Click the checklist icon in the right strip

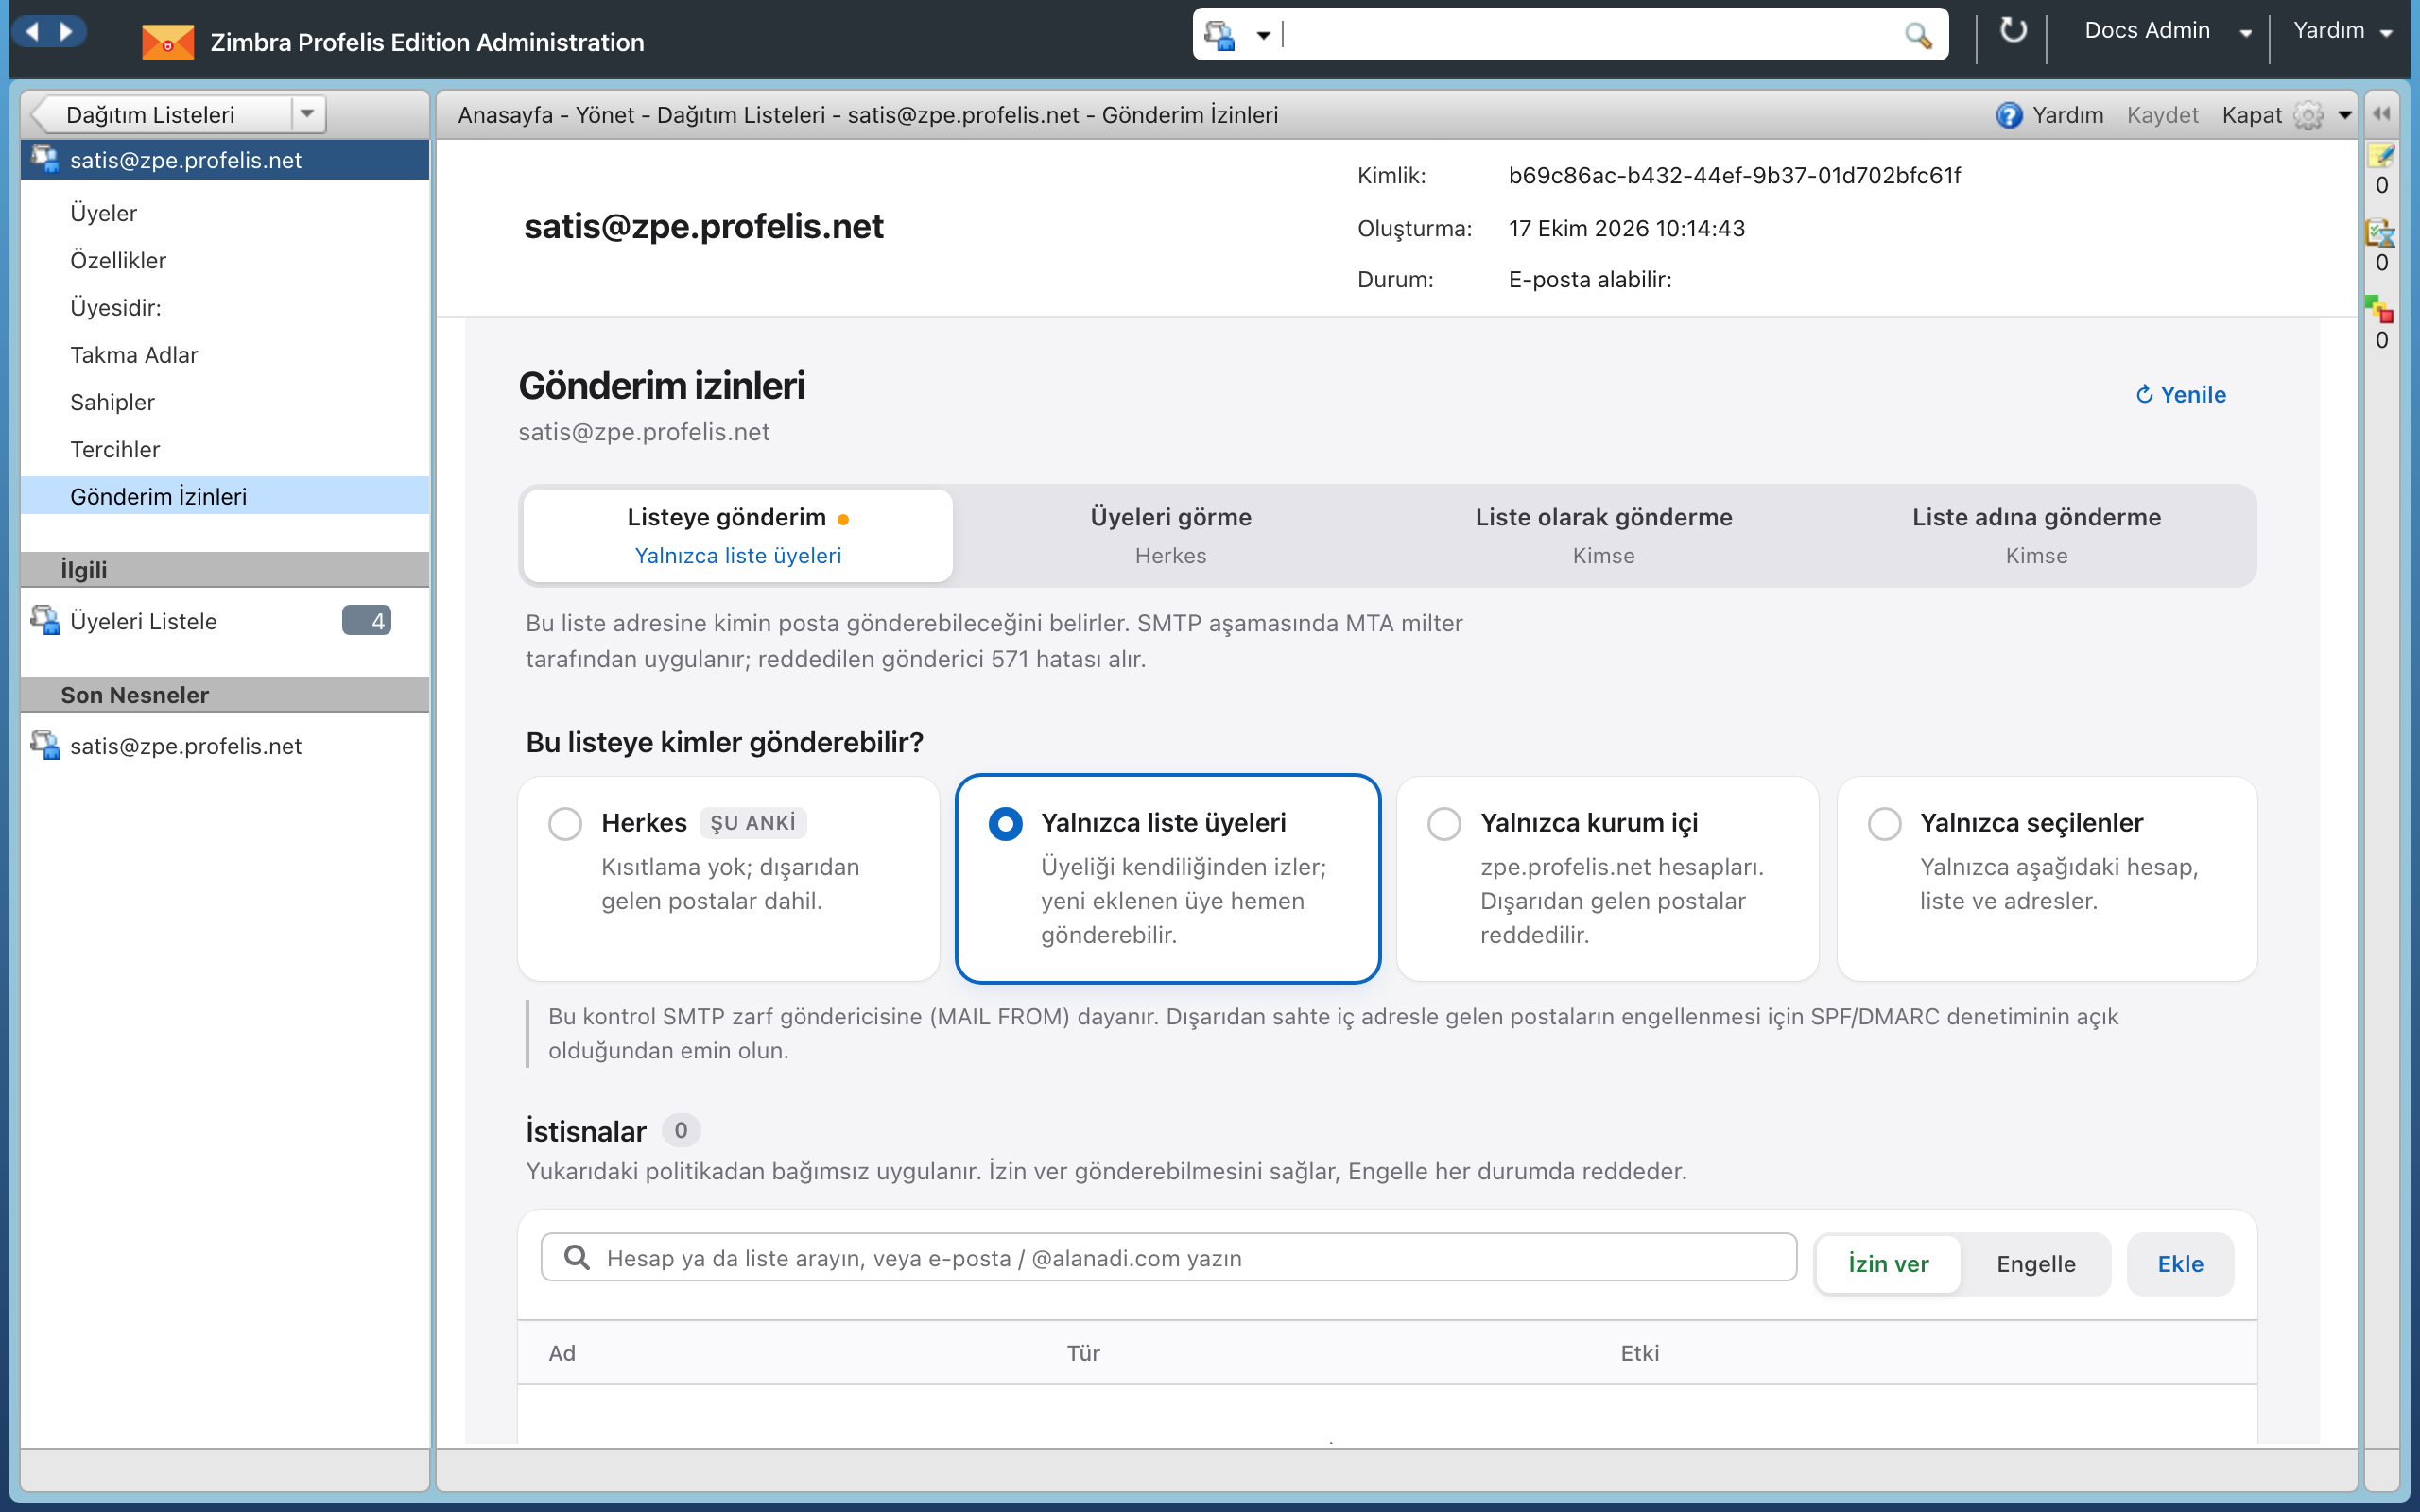click(x=2381, y=233)
